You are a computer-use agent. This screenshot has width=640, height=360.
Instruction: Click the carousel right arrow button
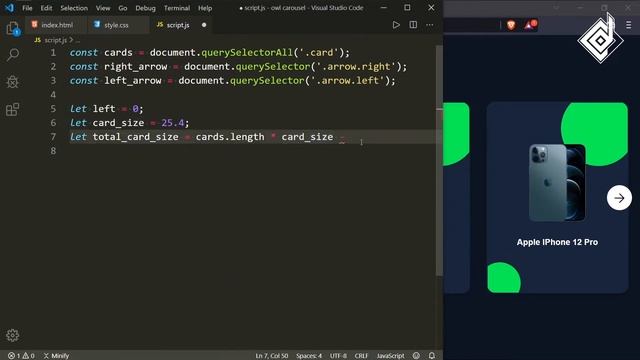pyautogui.click(x=619, y=198)
